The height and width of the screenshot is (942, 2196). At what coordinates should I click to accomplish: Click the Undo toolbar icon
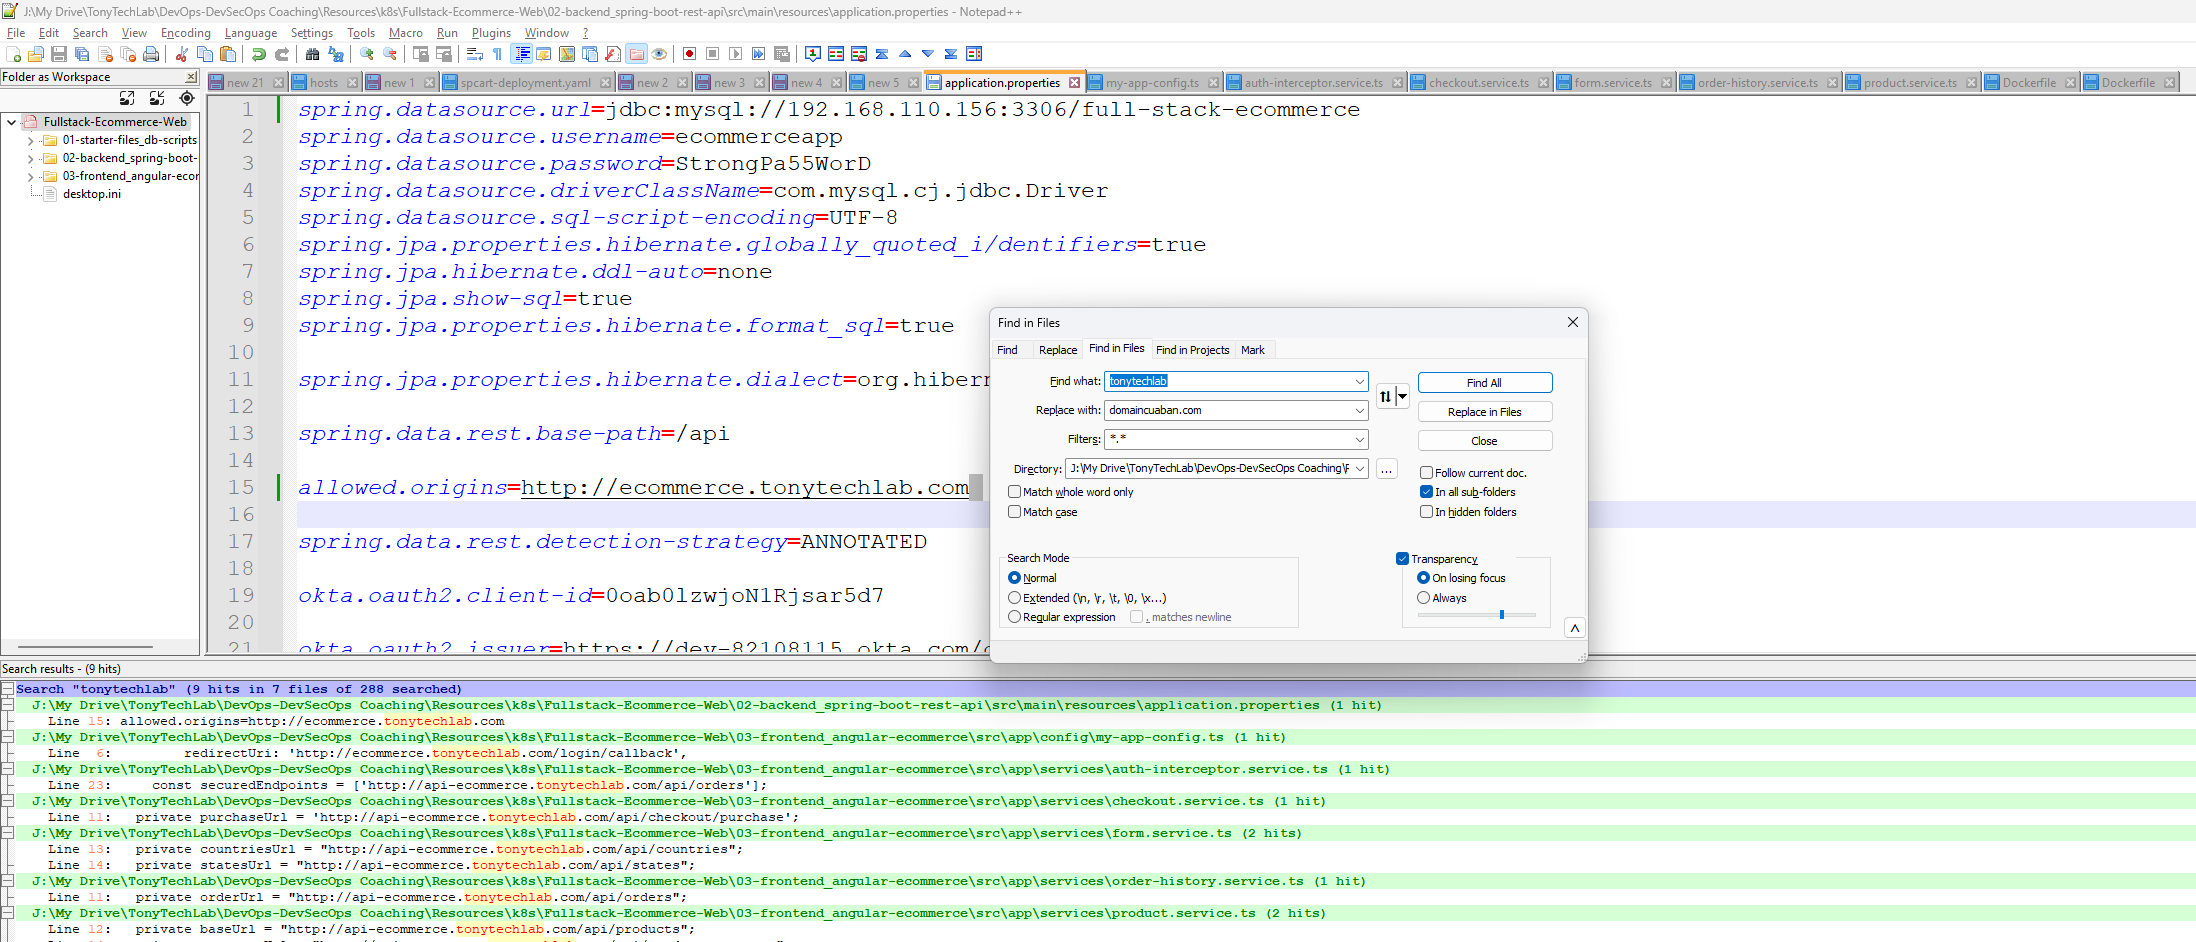click(259, 54)
